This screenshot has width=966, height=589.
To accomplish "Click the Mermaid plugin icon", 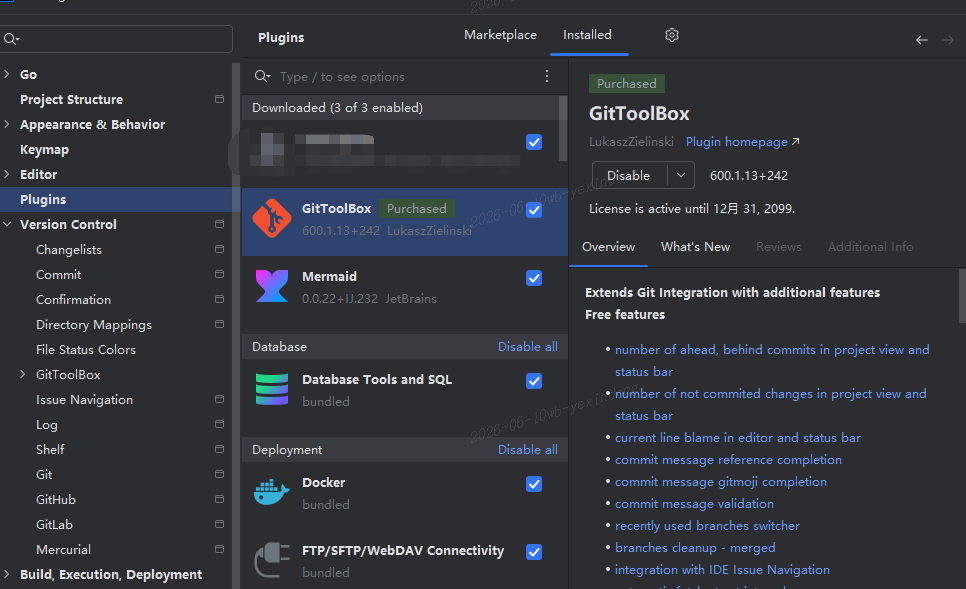I will point(272,286).
